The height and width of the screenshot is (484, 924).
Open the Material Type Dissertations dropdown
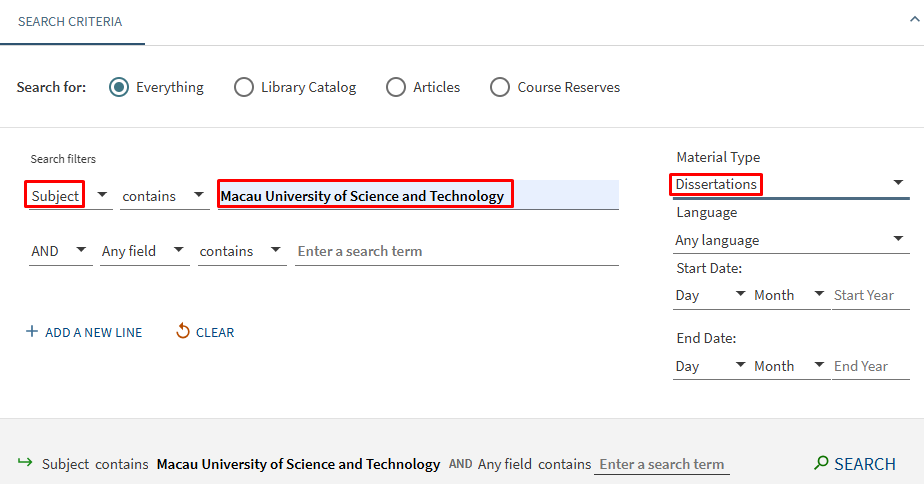[790, 184]
